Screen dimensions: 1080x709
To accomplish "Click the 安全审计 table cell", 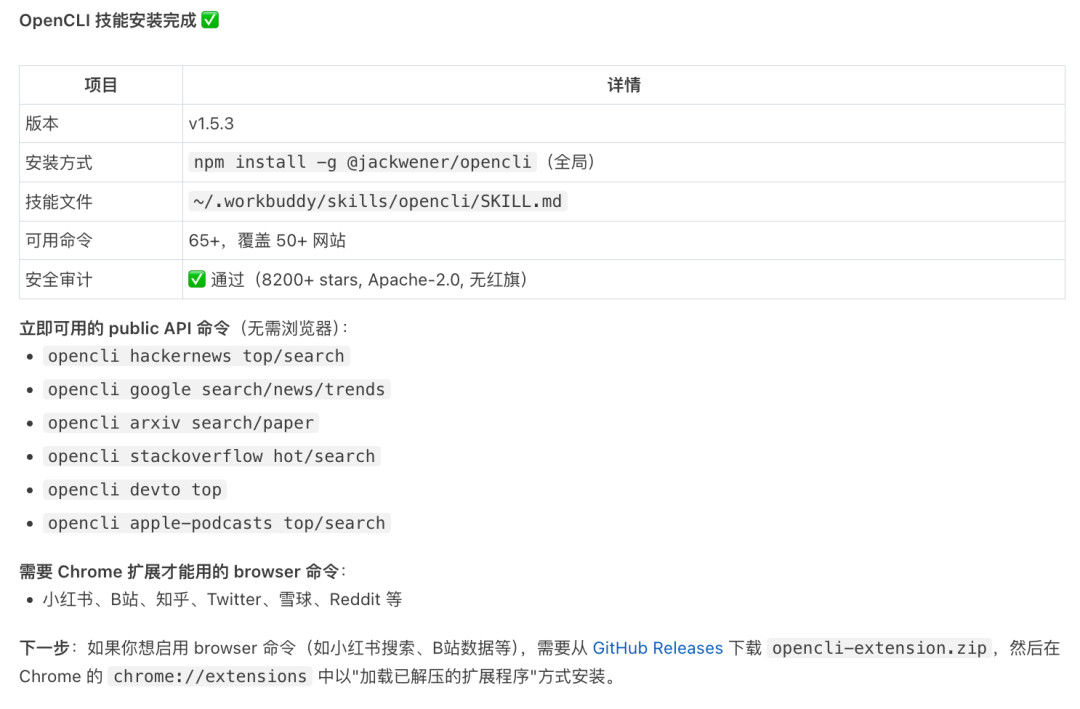I will (x=101, y=280).
